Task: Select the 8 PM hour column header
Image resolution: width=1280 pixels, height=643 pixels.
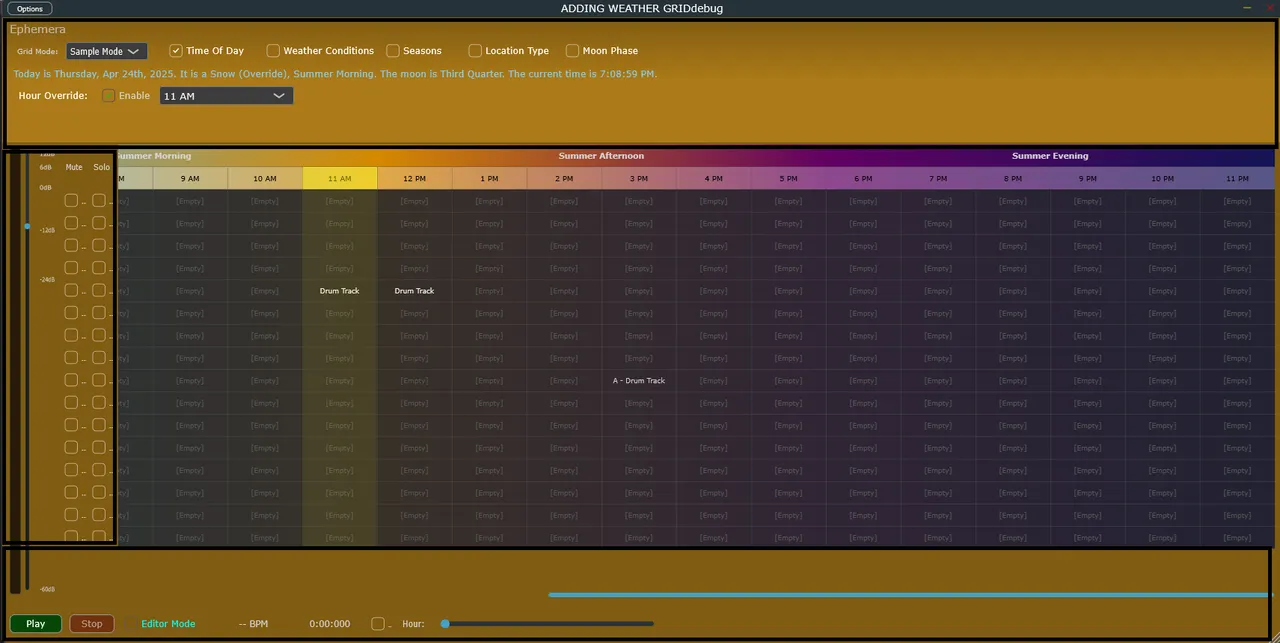Action: (1013, 178)
